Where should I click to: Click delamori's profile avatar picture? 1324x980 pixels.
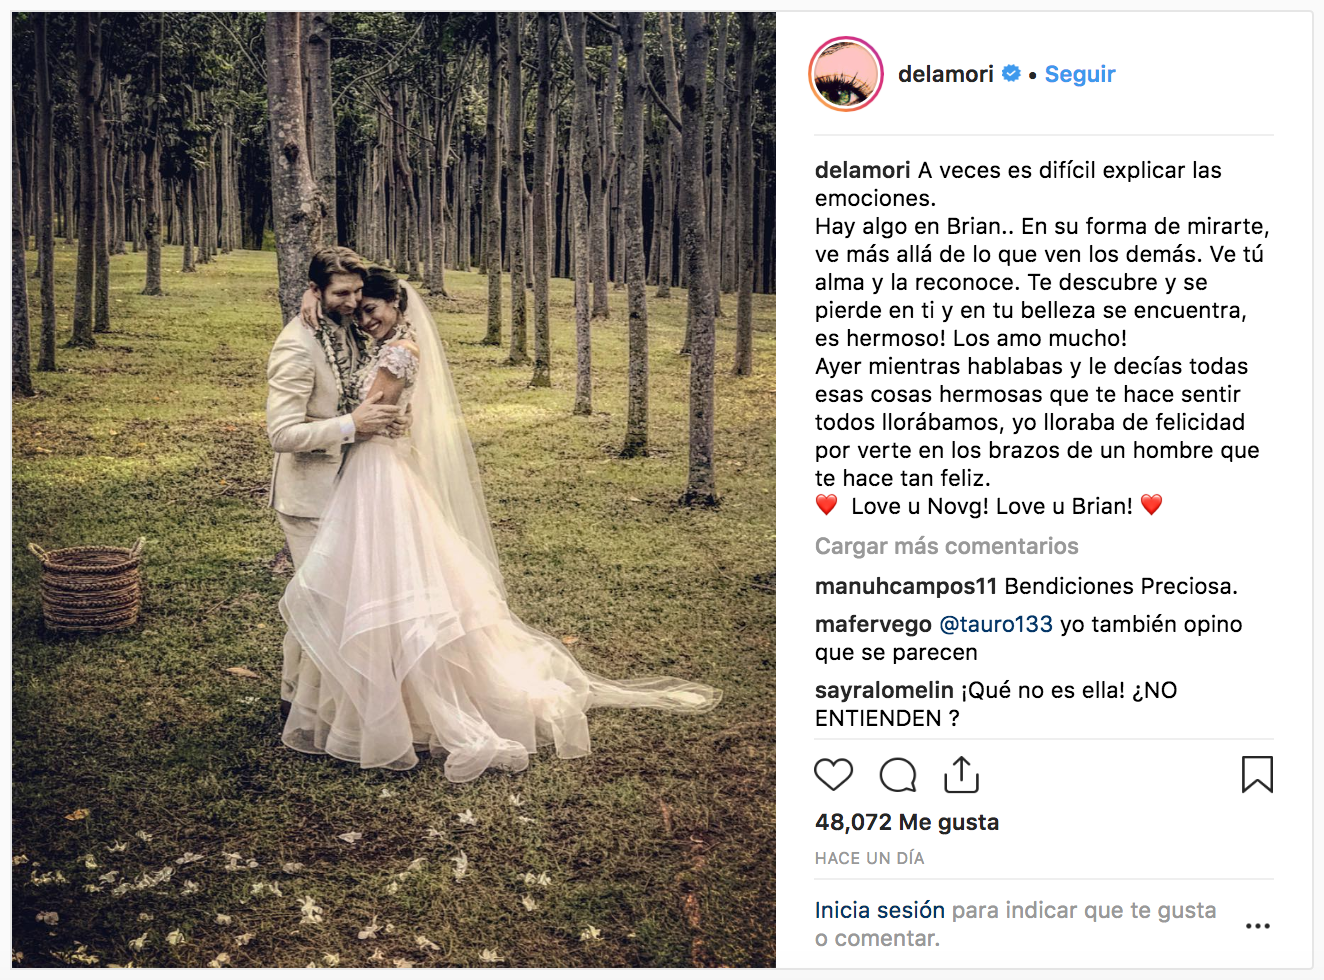846,74
